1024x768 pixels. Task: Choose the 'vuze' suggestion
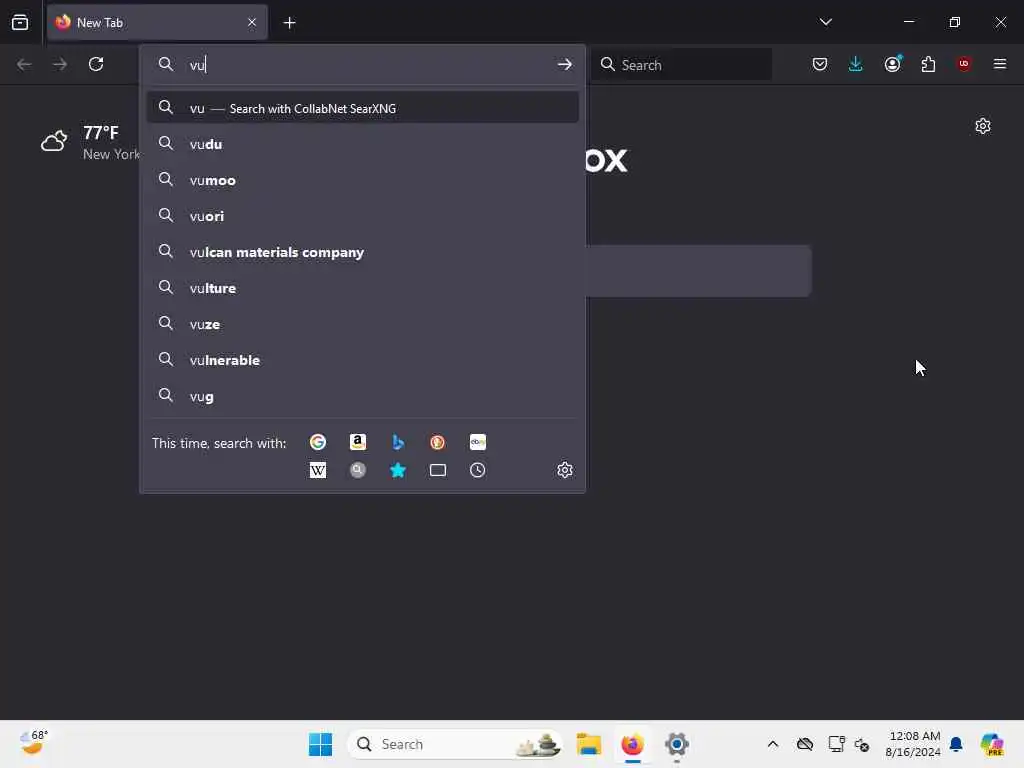tap(362, 324)
